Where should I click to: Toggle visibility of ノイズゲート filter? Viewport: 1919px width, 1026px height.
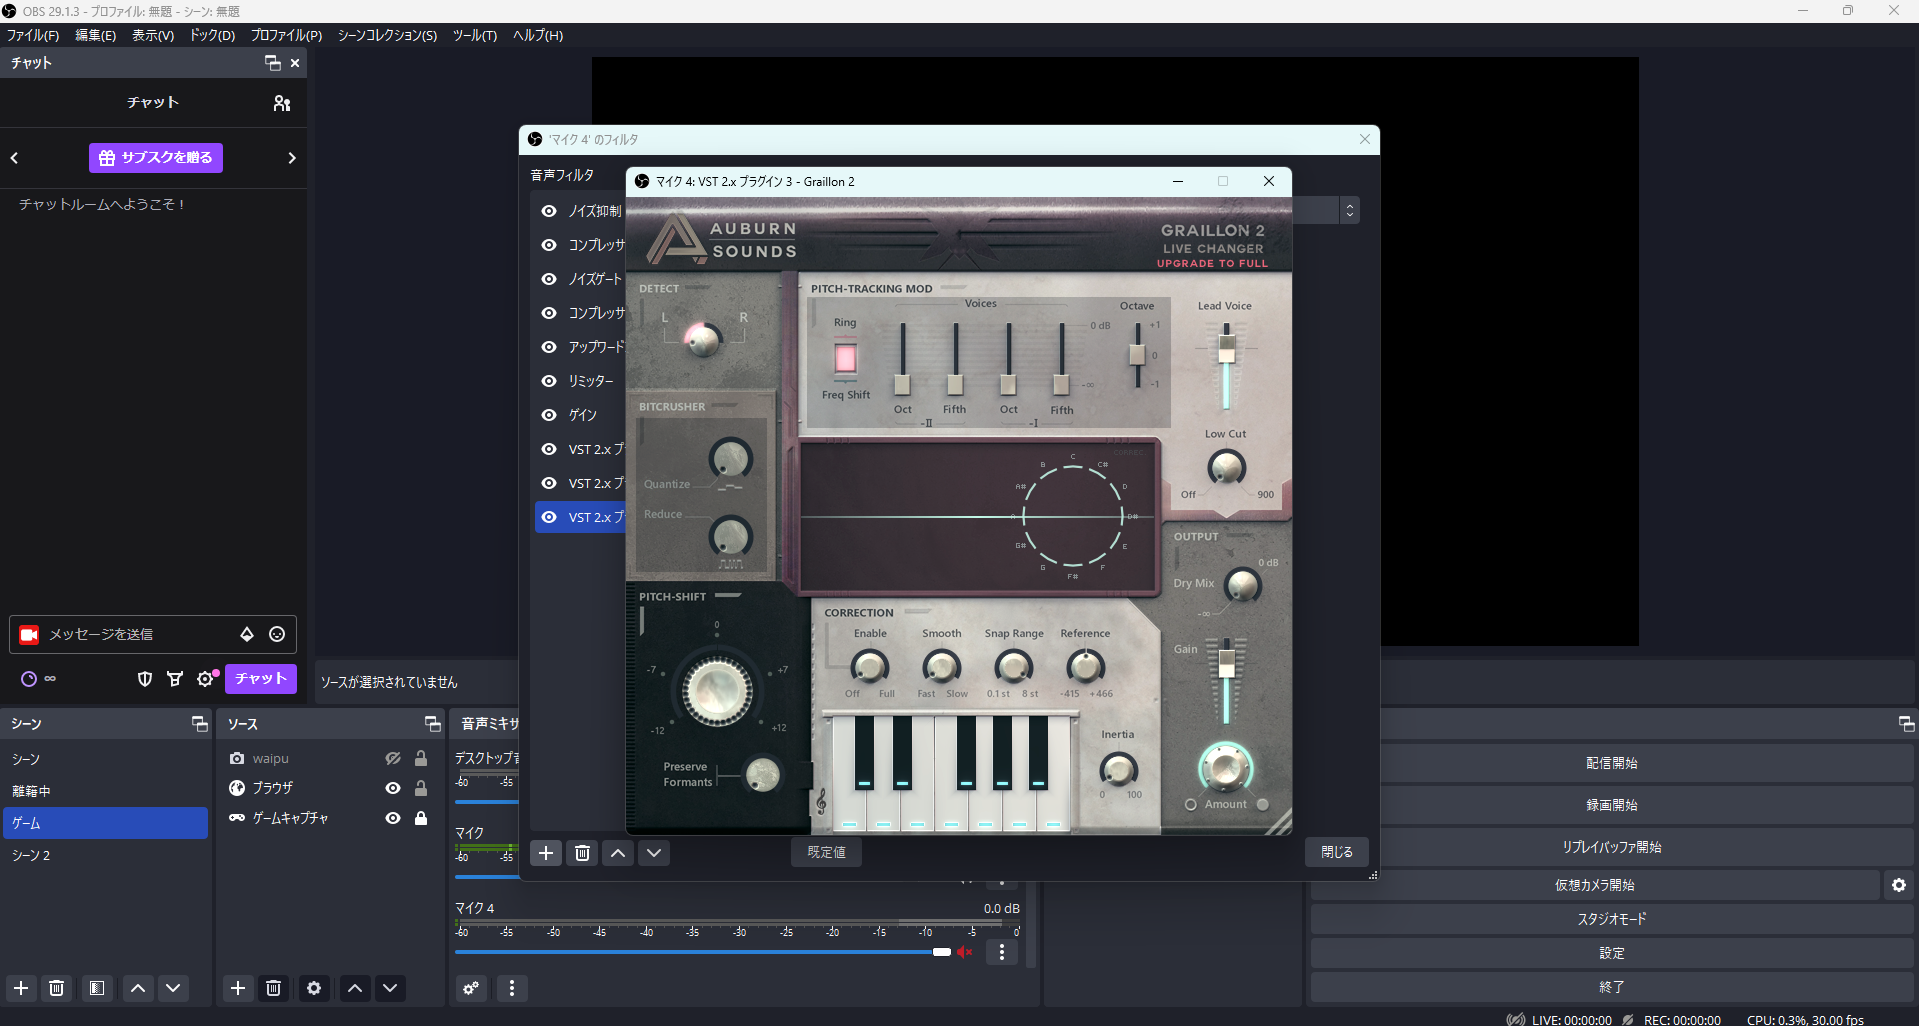(549, 279)
